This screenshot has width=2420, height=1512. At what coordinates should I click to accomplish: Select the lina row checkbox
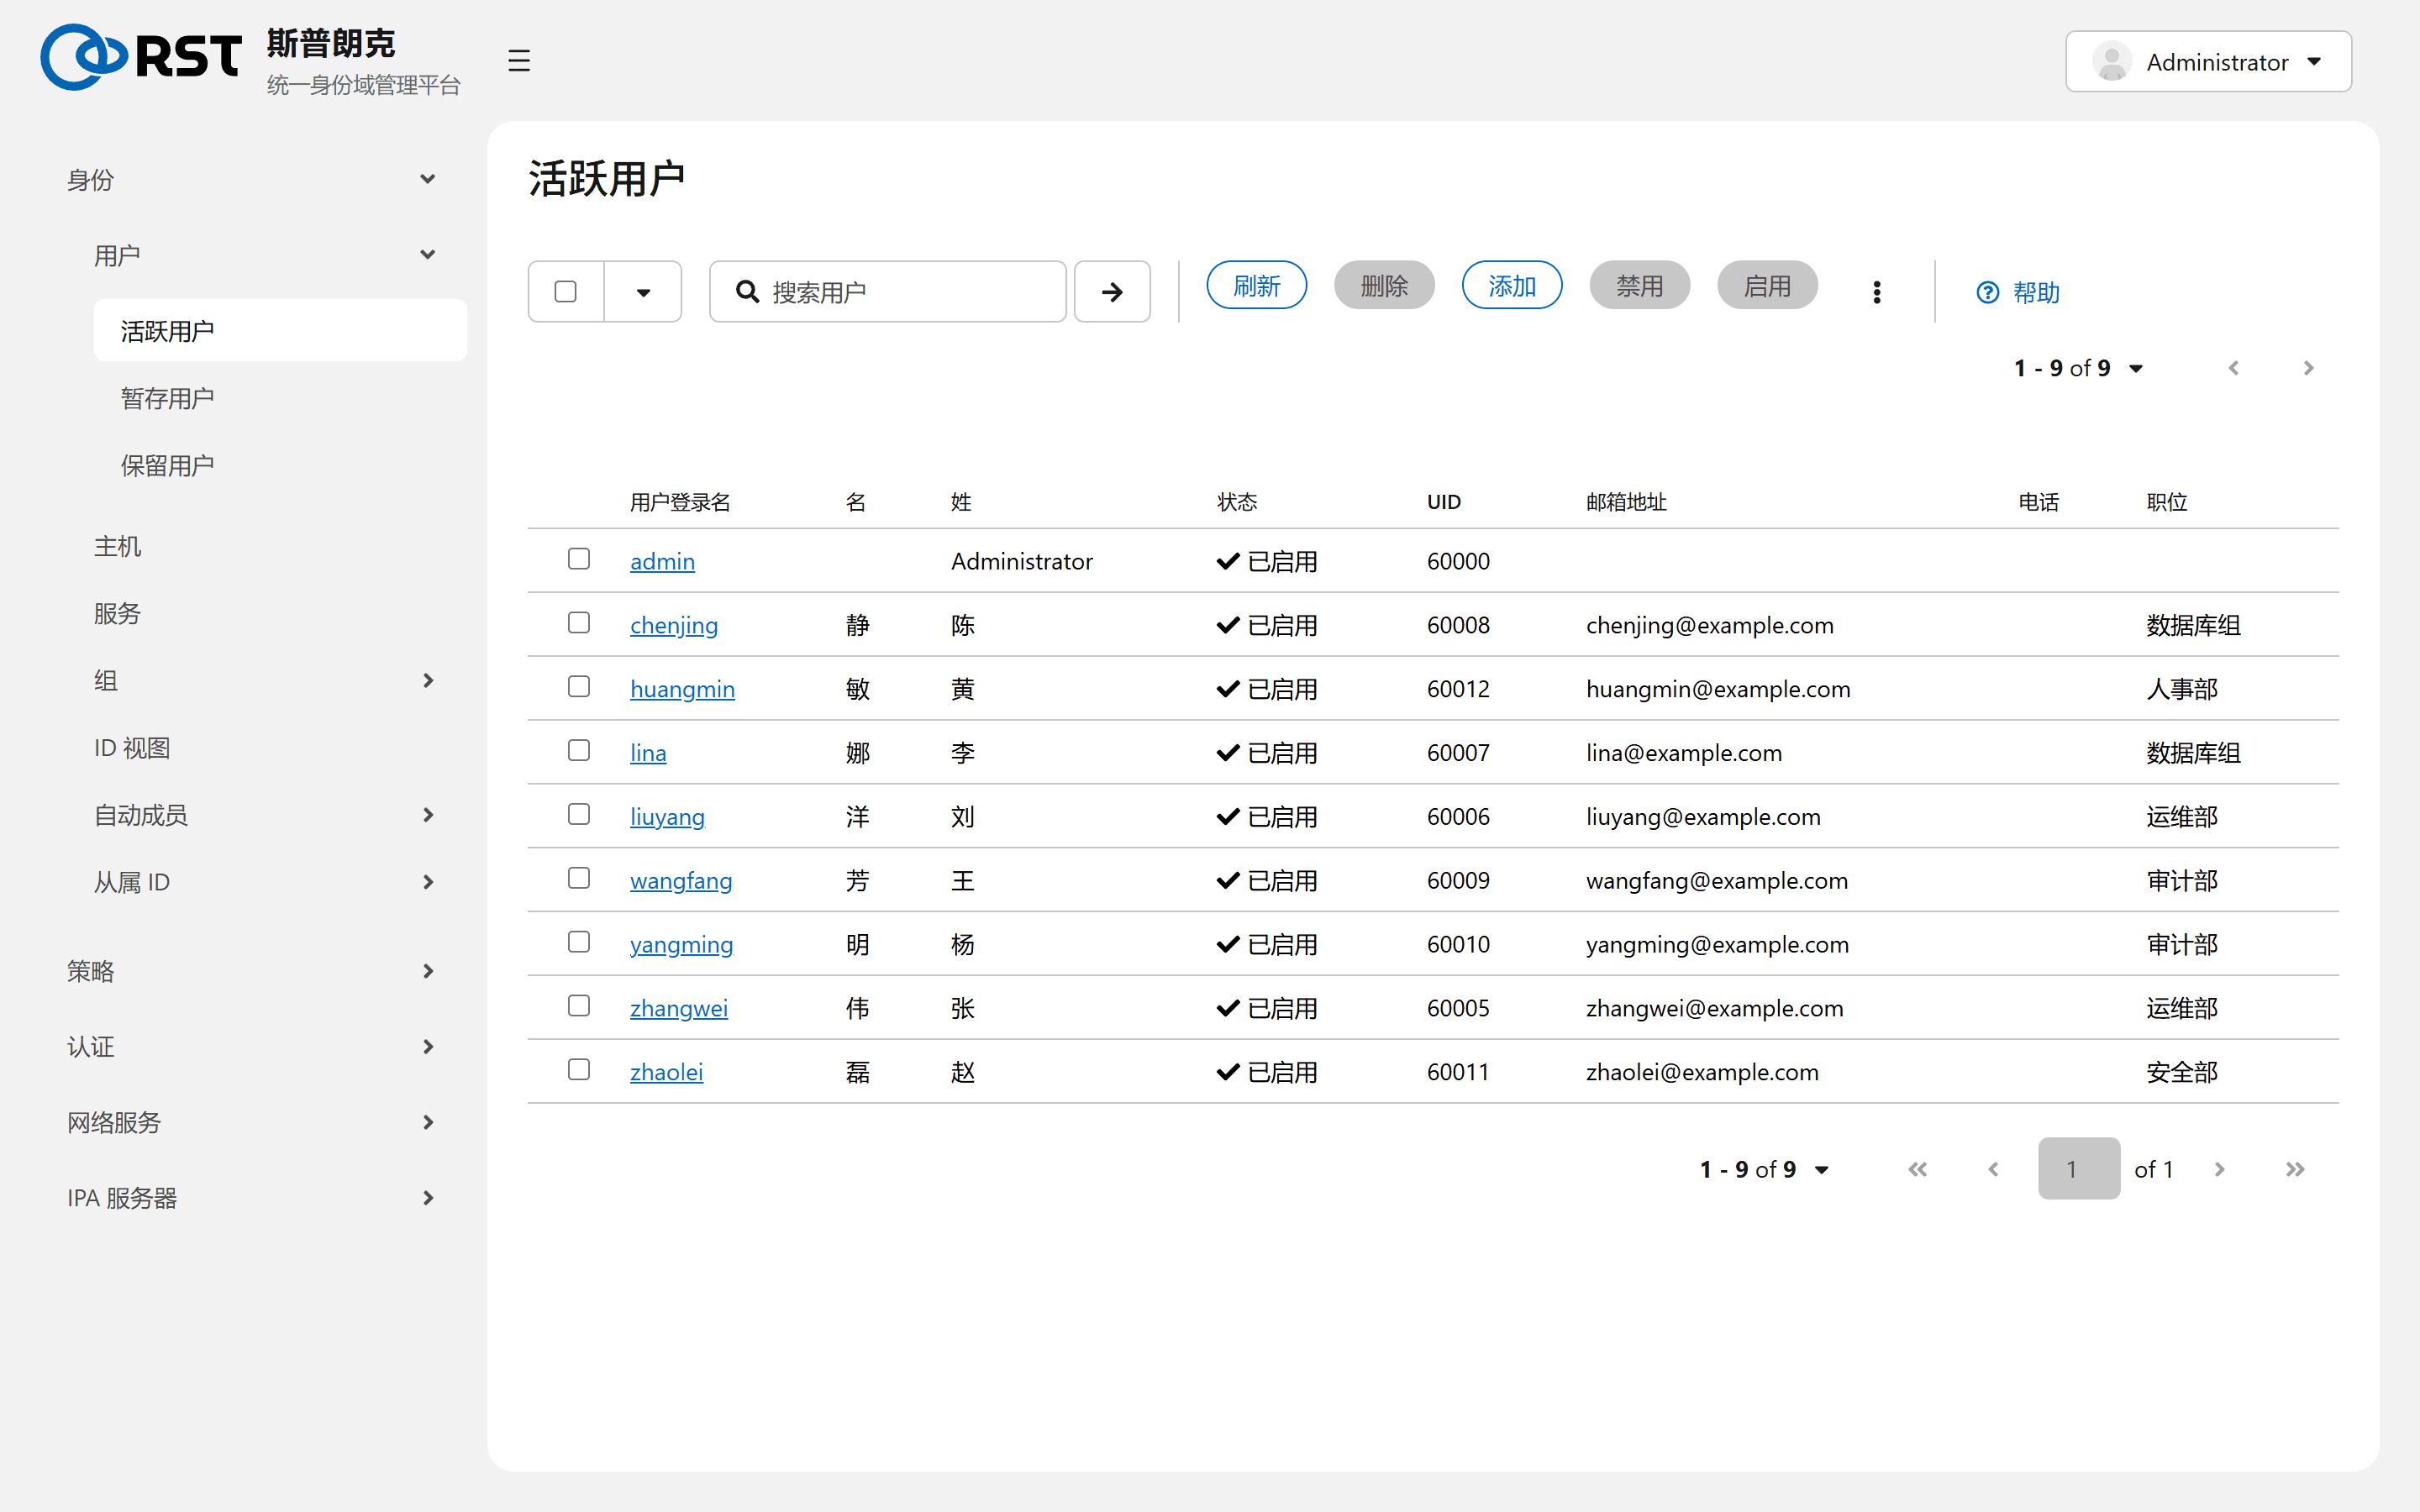pos(579,750)
